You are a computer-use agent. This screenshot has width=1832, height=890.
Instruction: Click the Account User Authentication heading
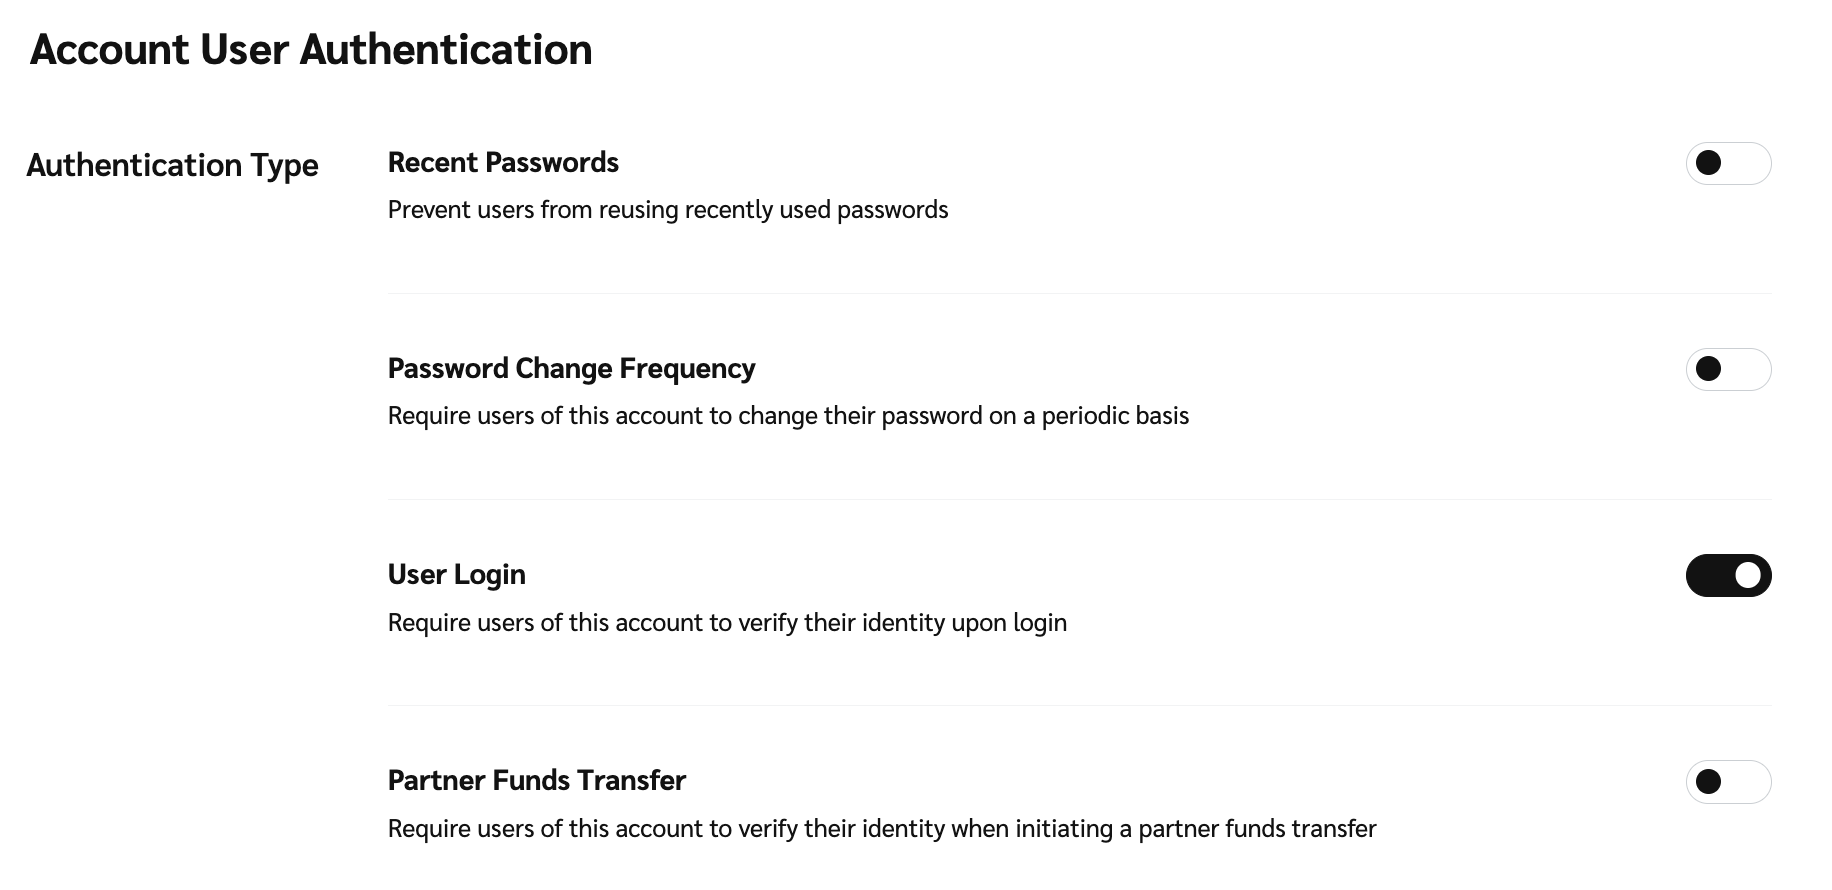tap(311, 50)
